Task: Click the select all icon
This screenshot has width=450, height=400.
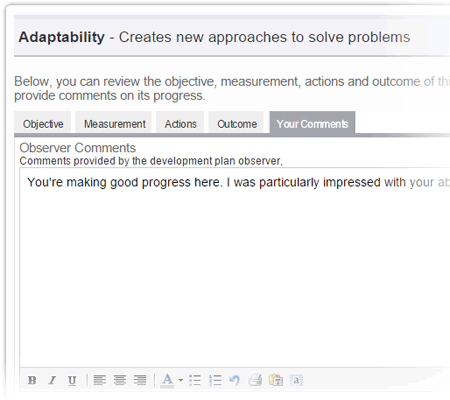Action: [x=296, y=380]
